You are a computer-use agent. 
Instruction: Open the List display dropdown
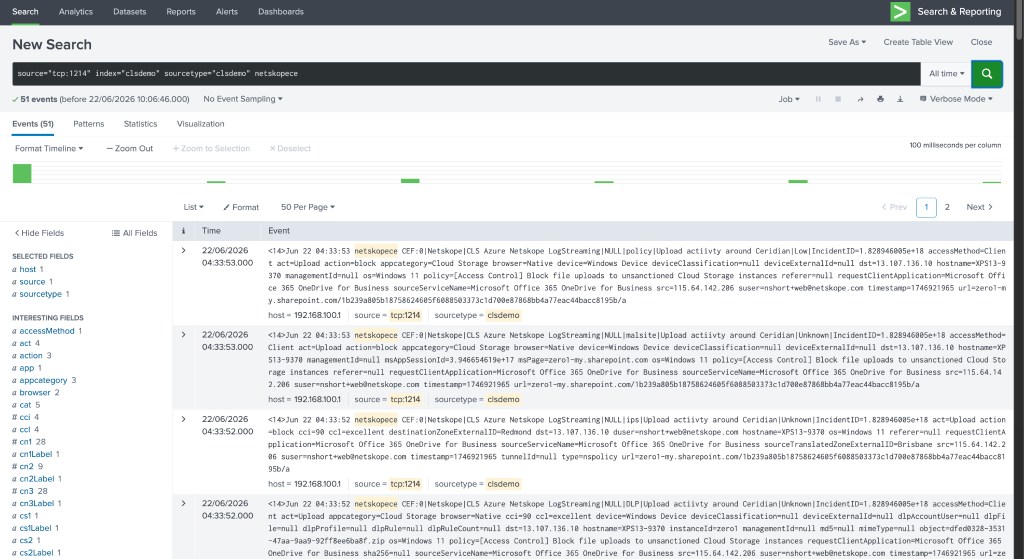pos(193,207)
